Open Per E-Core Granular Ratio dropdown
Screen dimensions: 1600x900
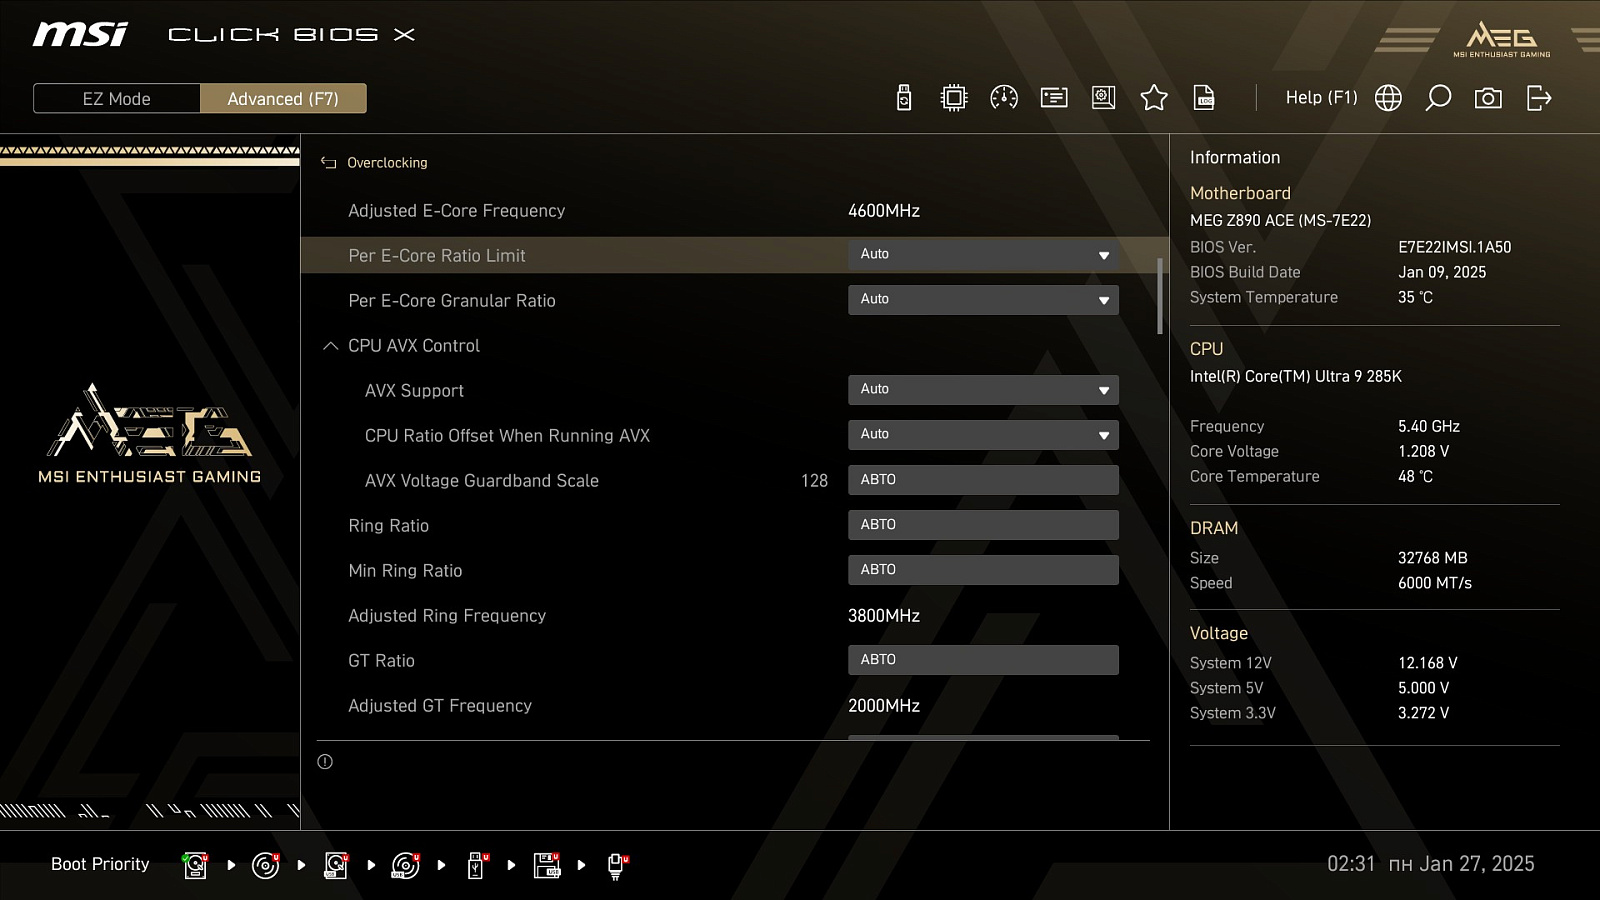click(x=983, y=300)
